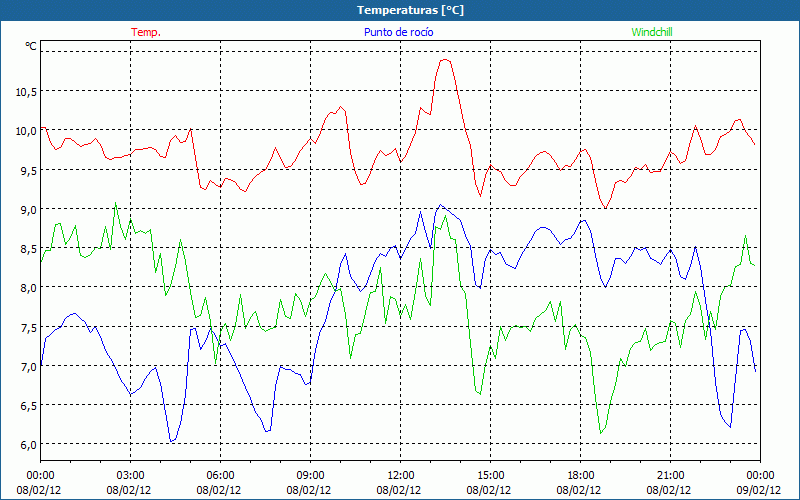Click the 7,5 y-axis value
This screenshot has width=800, height=500.
29,327
